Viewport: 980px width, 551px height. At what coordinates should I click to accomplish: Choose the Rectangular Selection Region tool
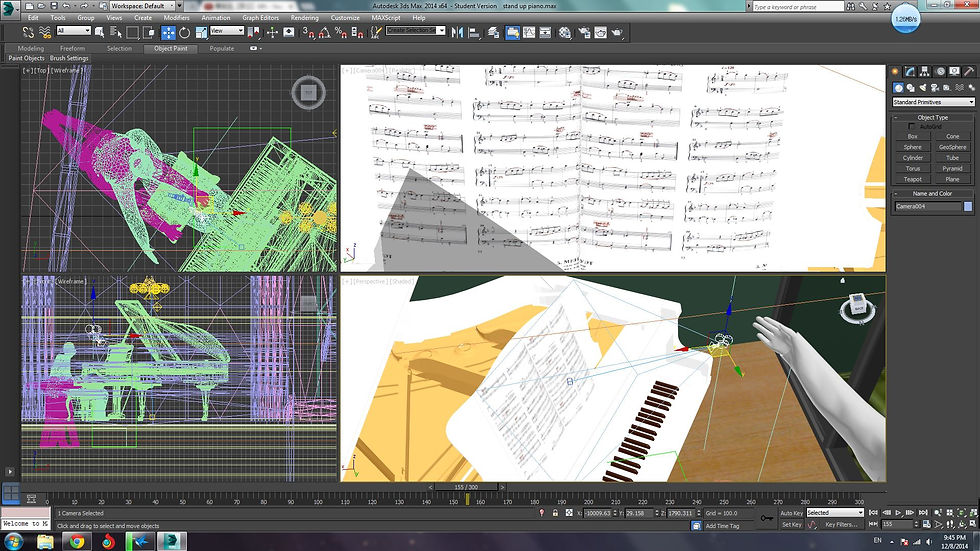[132, 32]
